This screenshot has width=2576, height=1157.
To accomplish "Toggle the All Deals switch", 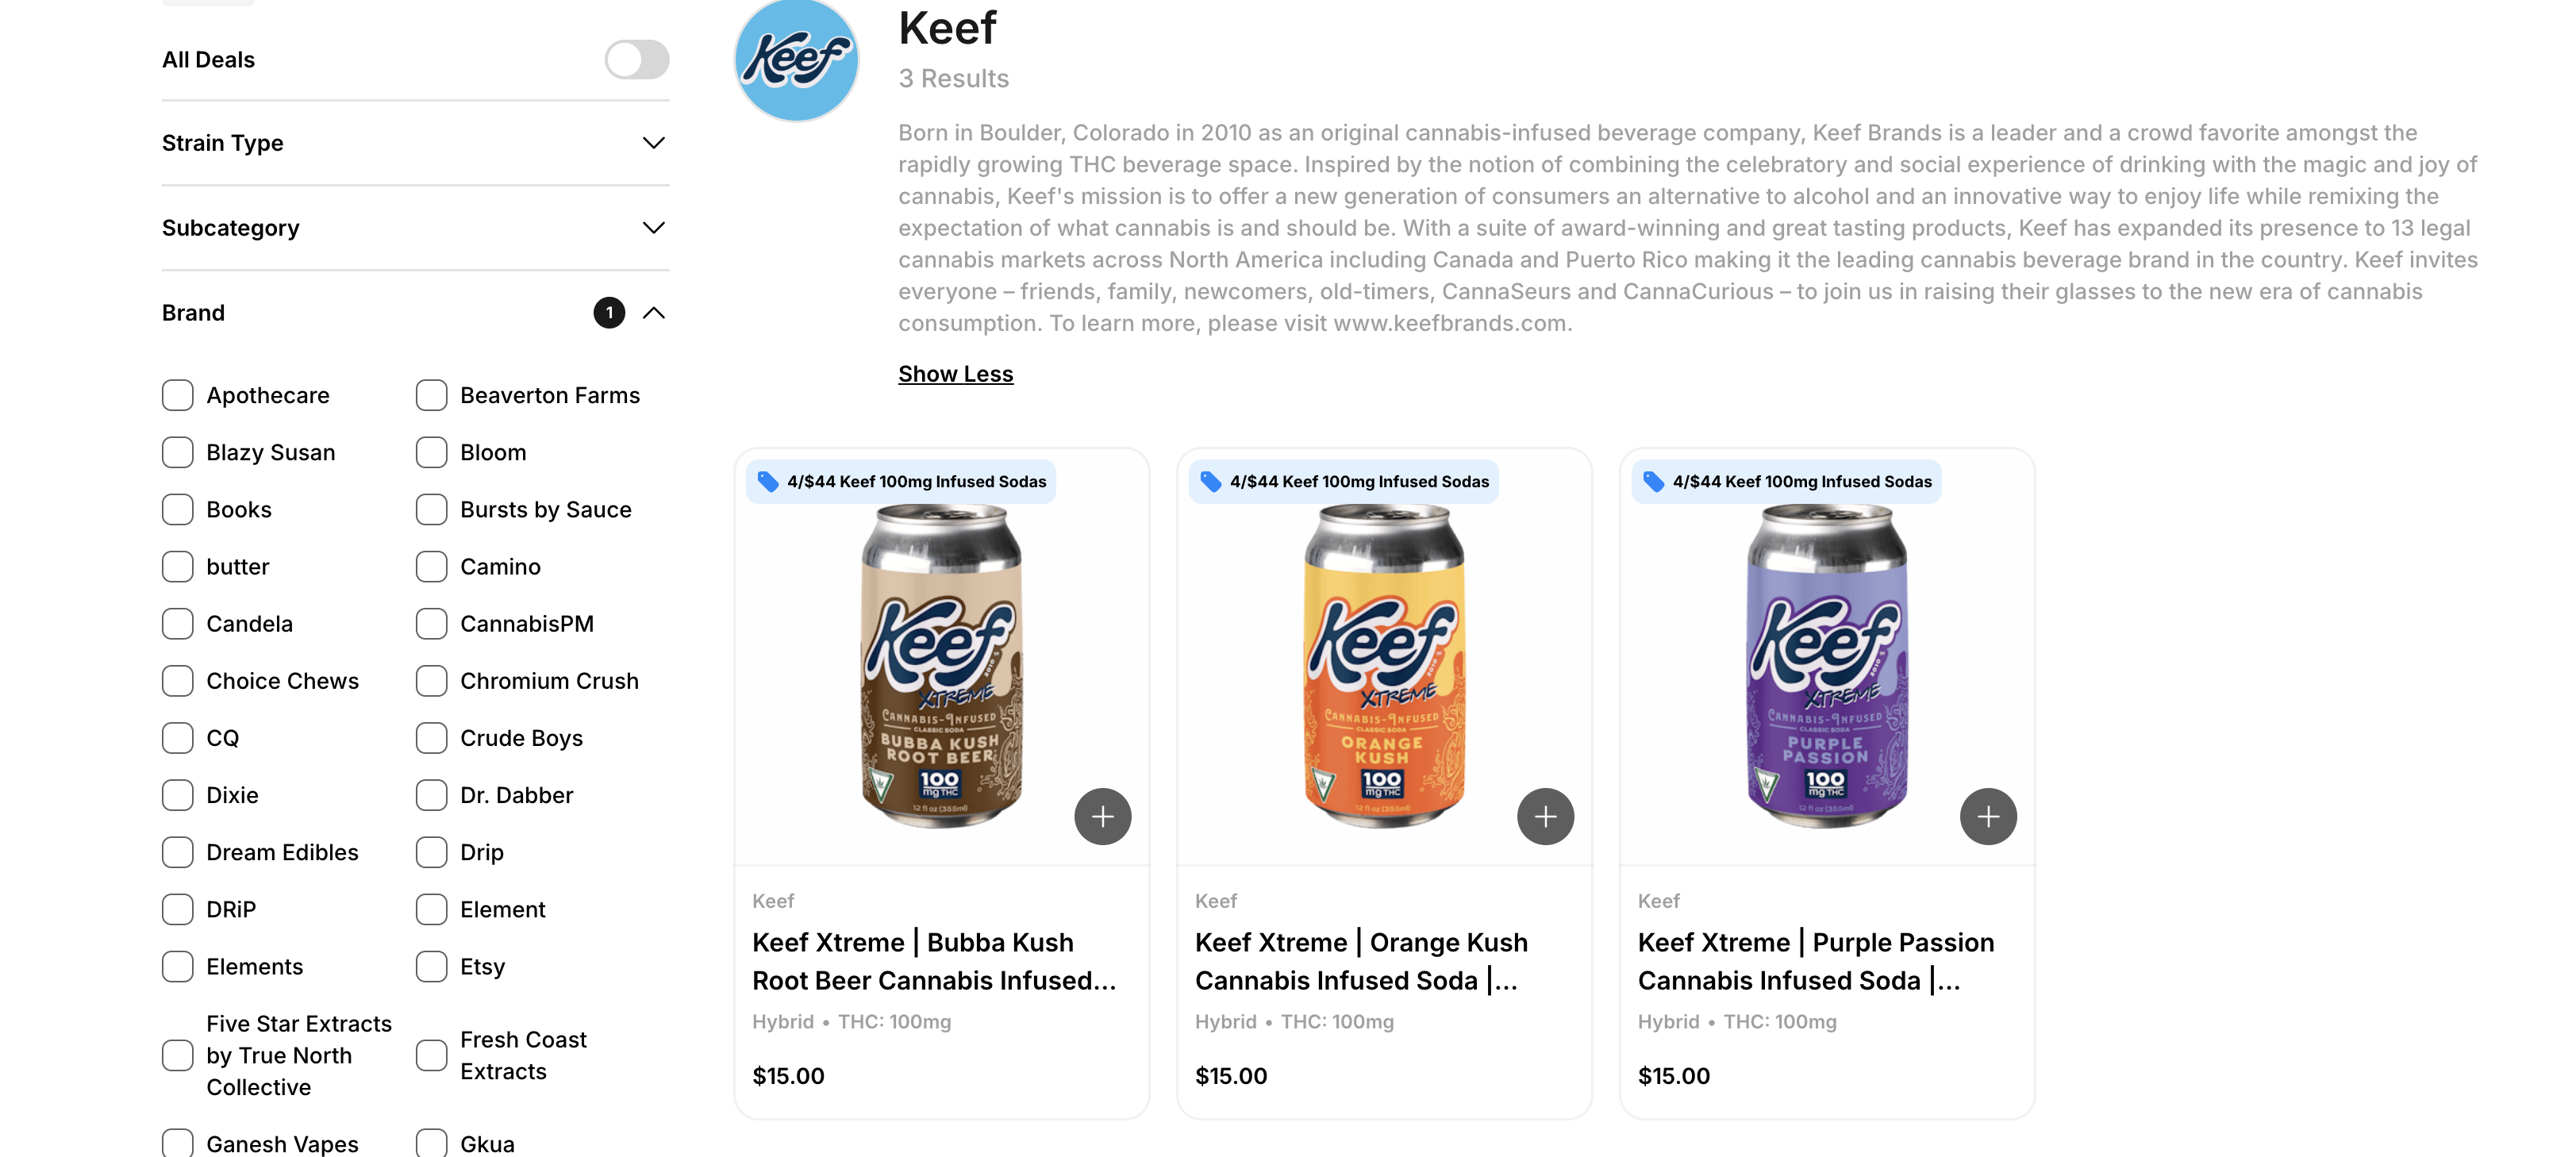I will click(636, 60).
